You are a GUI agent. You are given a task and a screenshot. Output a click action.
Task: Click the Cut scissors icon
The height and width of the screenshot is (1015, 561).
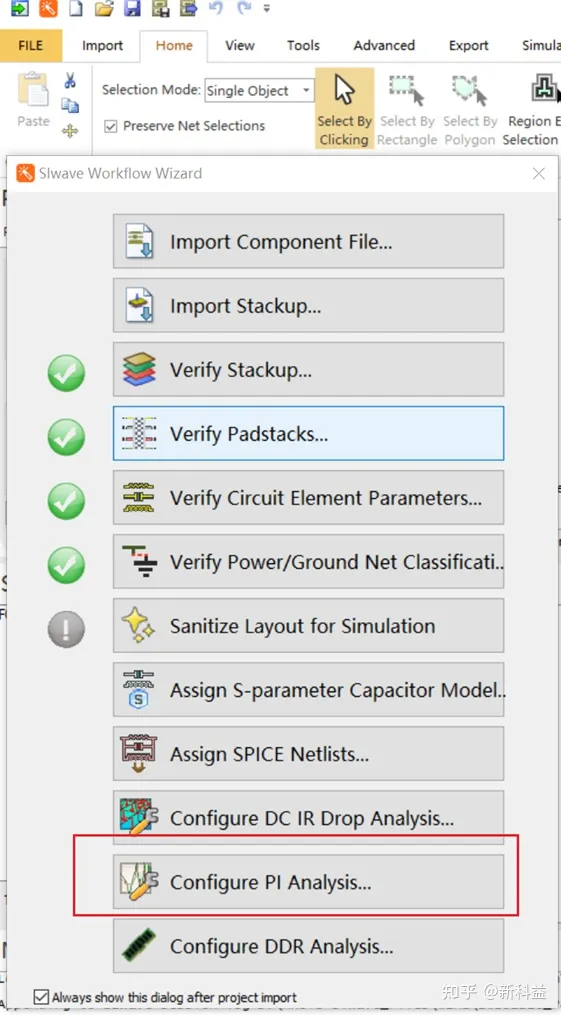pos(70,81)
